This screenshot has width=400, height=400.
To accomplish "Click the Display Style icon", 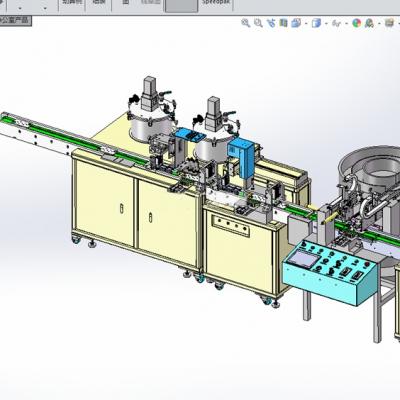I will coord(316,23).
